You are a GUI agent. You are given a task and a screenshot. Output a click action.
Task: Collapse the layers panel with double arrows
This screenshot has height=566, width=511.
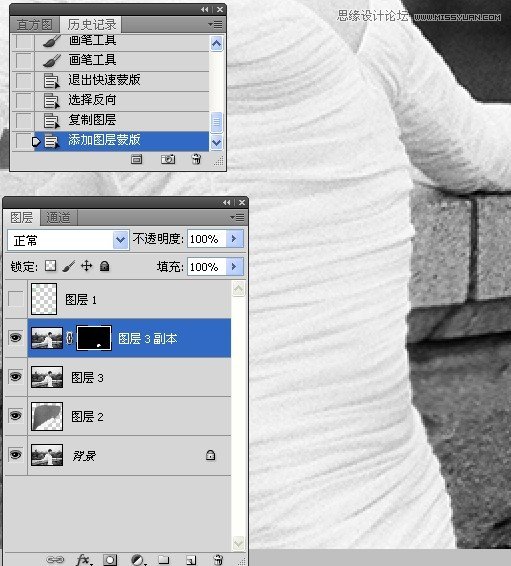point(227,203)
